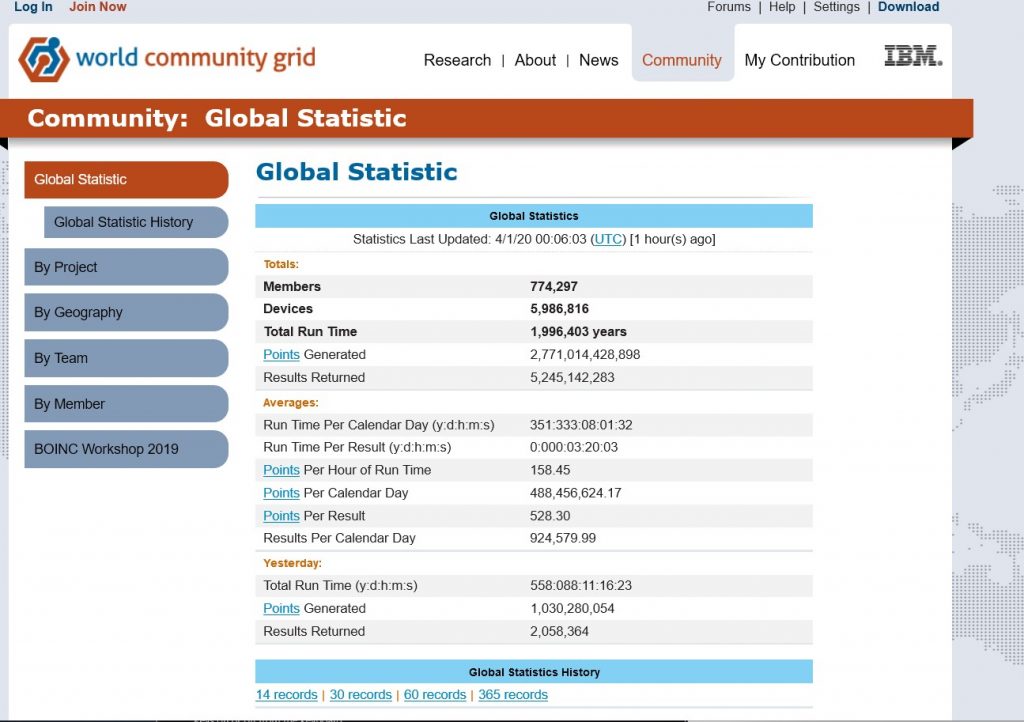This screenshot has height=722, width=1024.
Task: Open By Project sidebar item
Action: (x=126, y=267)
